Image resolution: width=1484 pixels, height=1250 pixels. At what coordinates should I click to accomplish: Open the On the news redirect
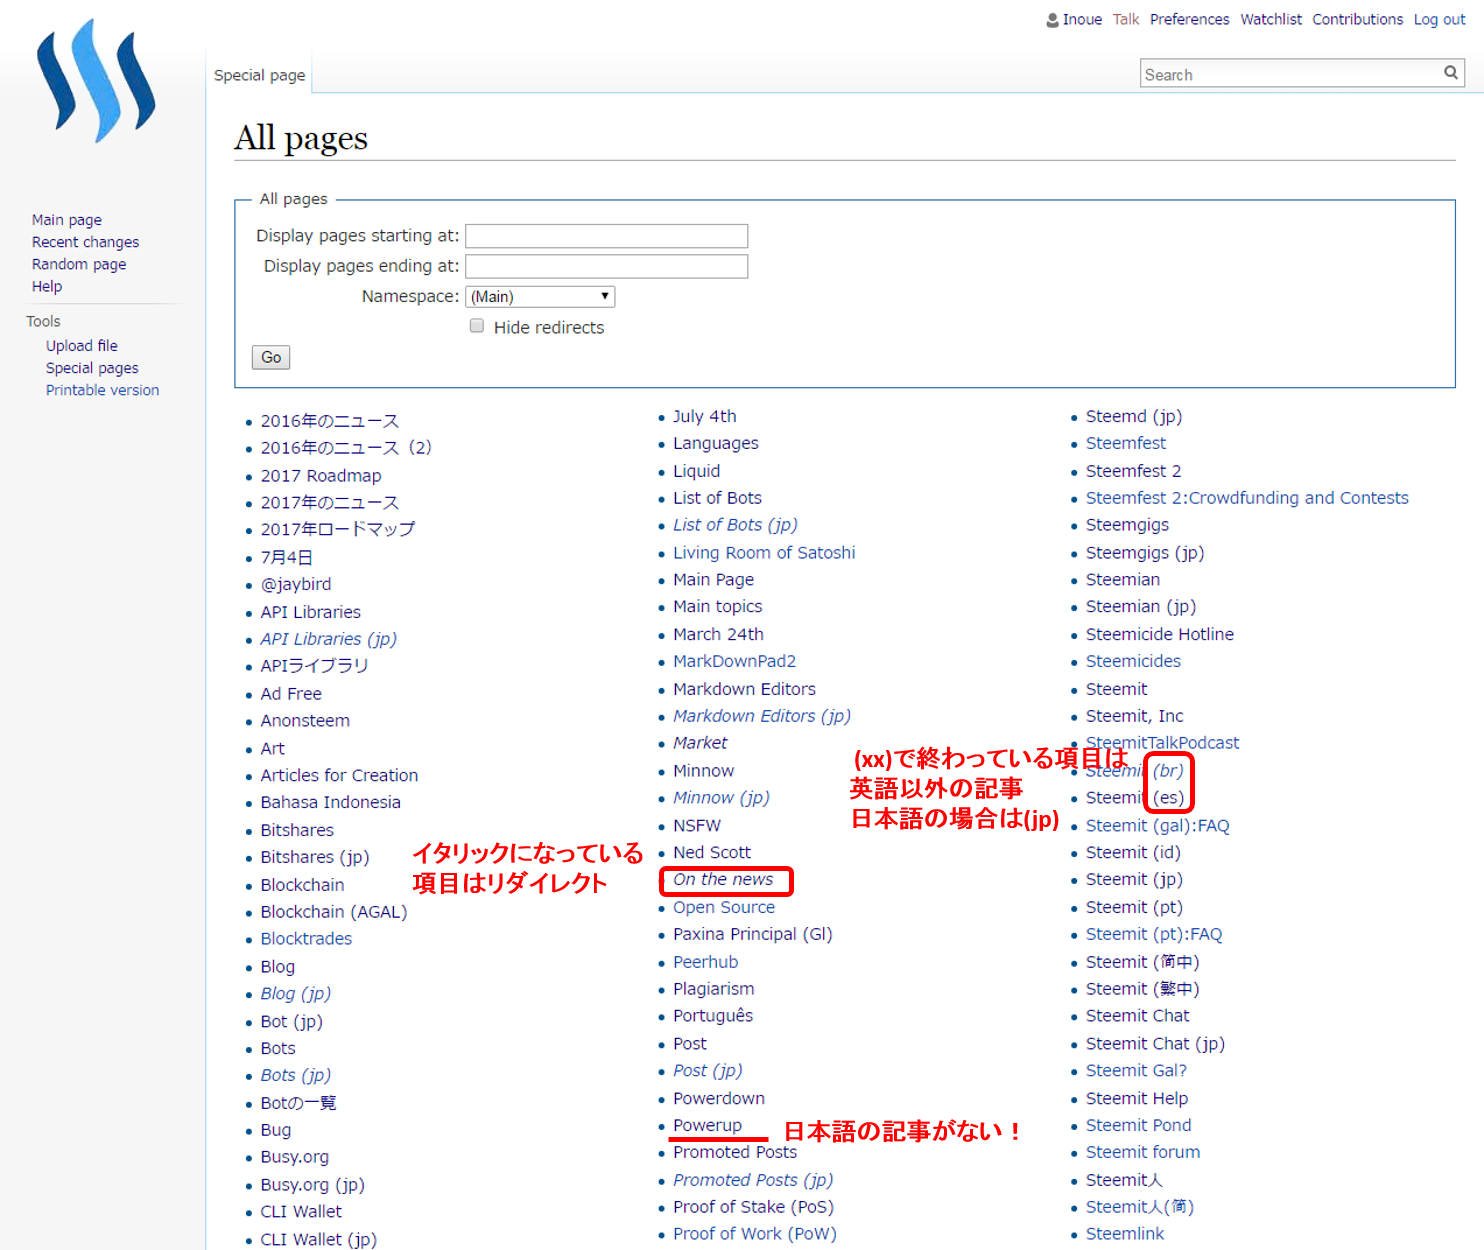click(723, 879)
